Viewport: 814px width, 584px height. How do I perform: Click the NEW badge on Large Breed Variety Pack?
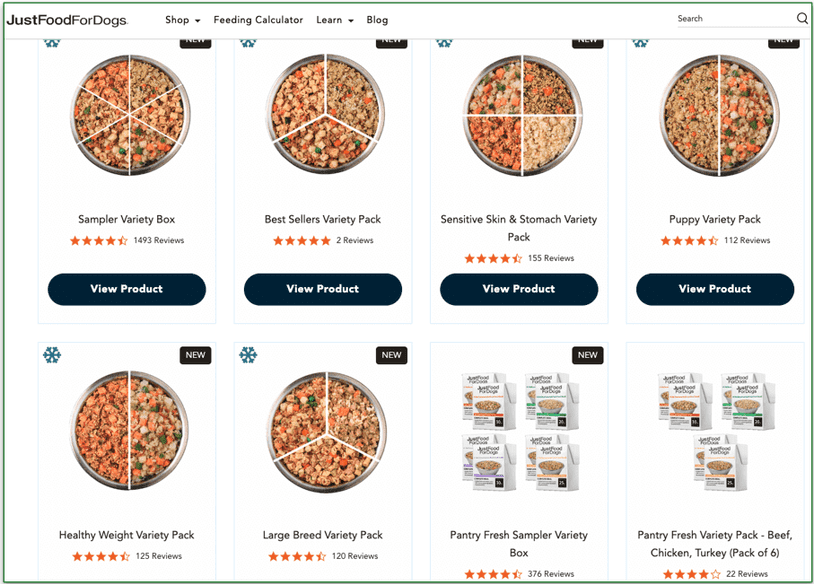tap(391, 355)
